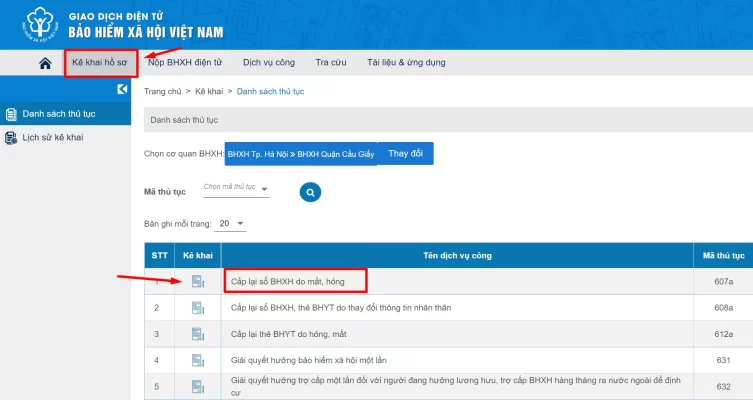Select the Dịch vụ công menu

point(268,62)
